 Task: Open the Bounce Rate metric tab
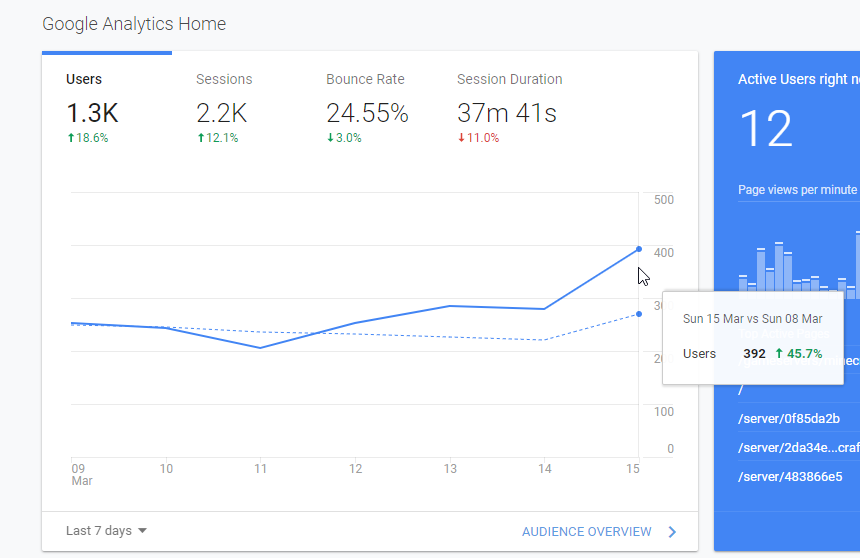[366, 107]
